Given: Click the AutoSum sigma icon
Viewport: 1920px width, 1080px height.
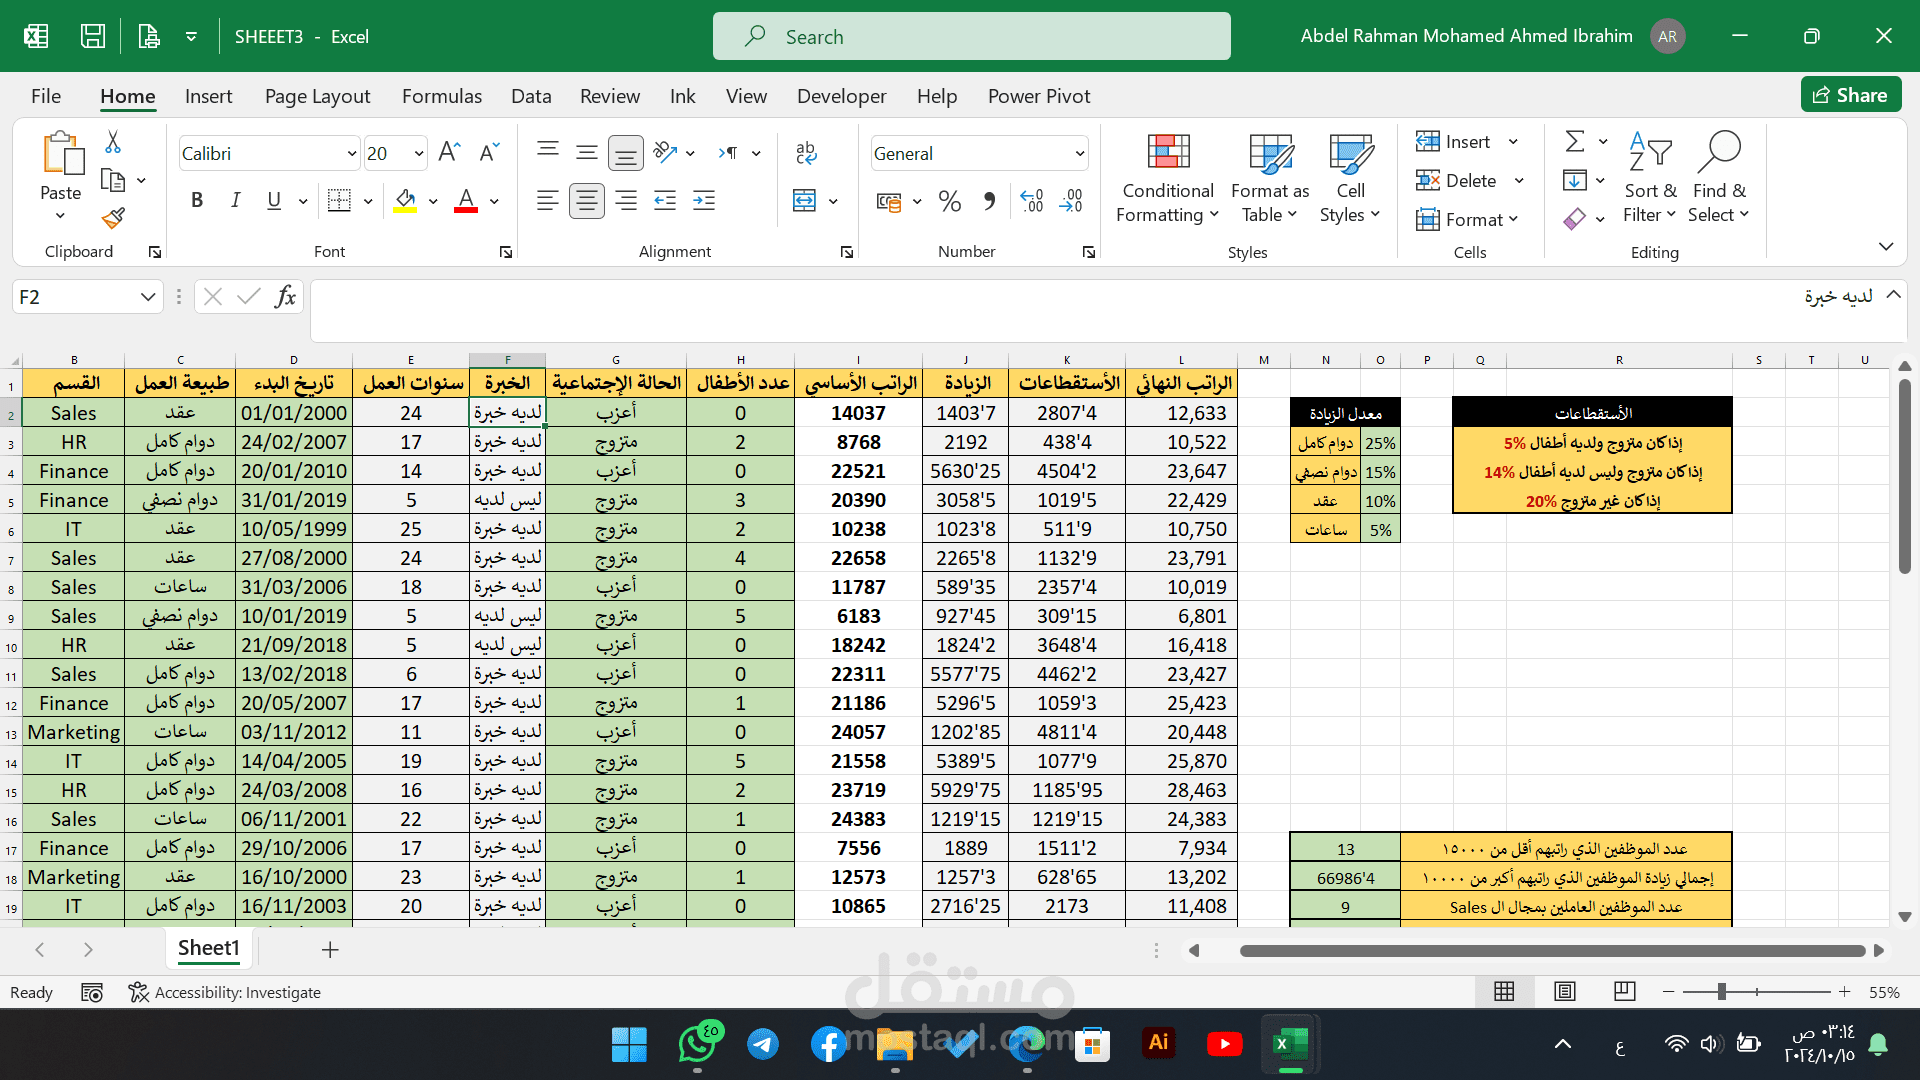Looking at the screenshot, I should point(1575,141).
